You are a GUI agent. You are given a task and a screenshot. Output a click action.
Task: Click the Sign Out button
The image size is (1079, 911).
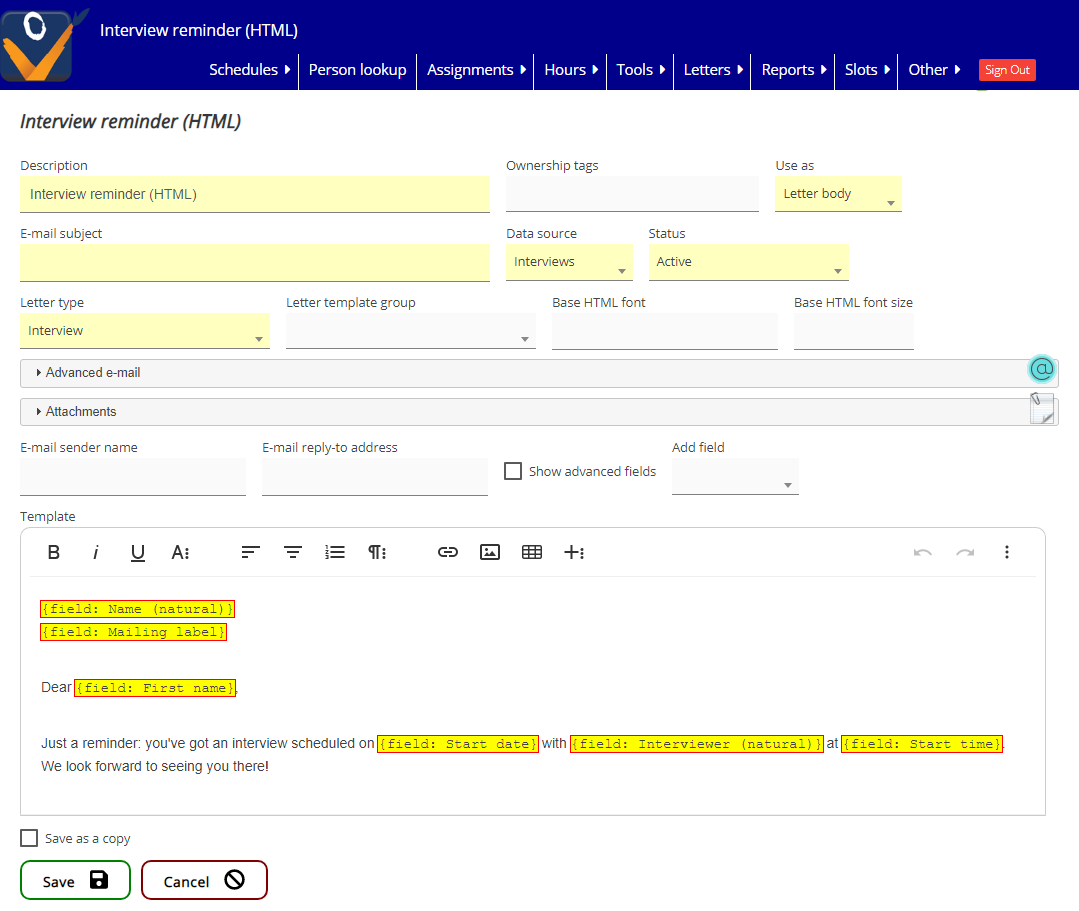click(1007, 70)
